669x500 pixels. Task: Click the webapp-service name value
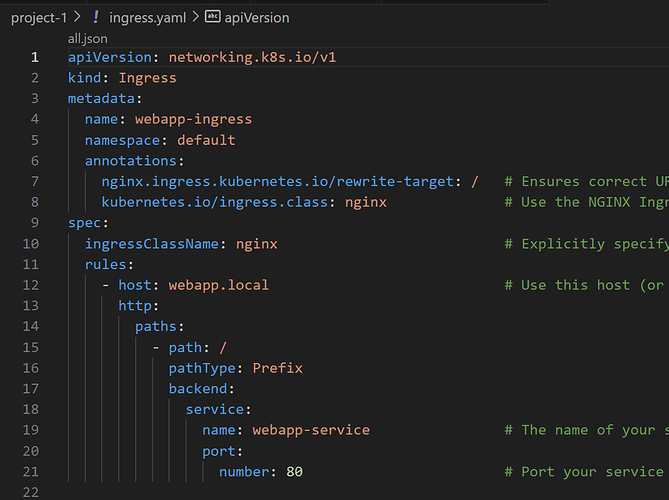pos(310,430)
